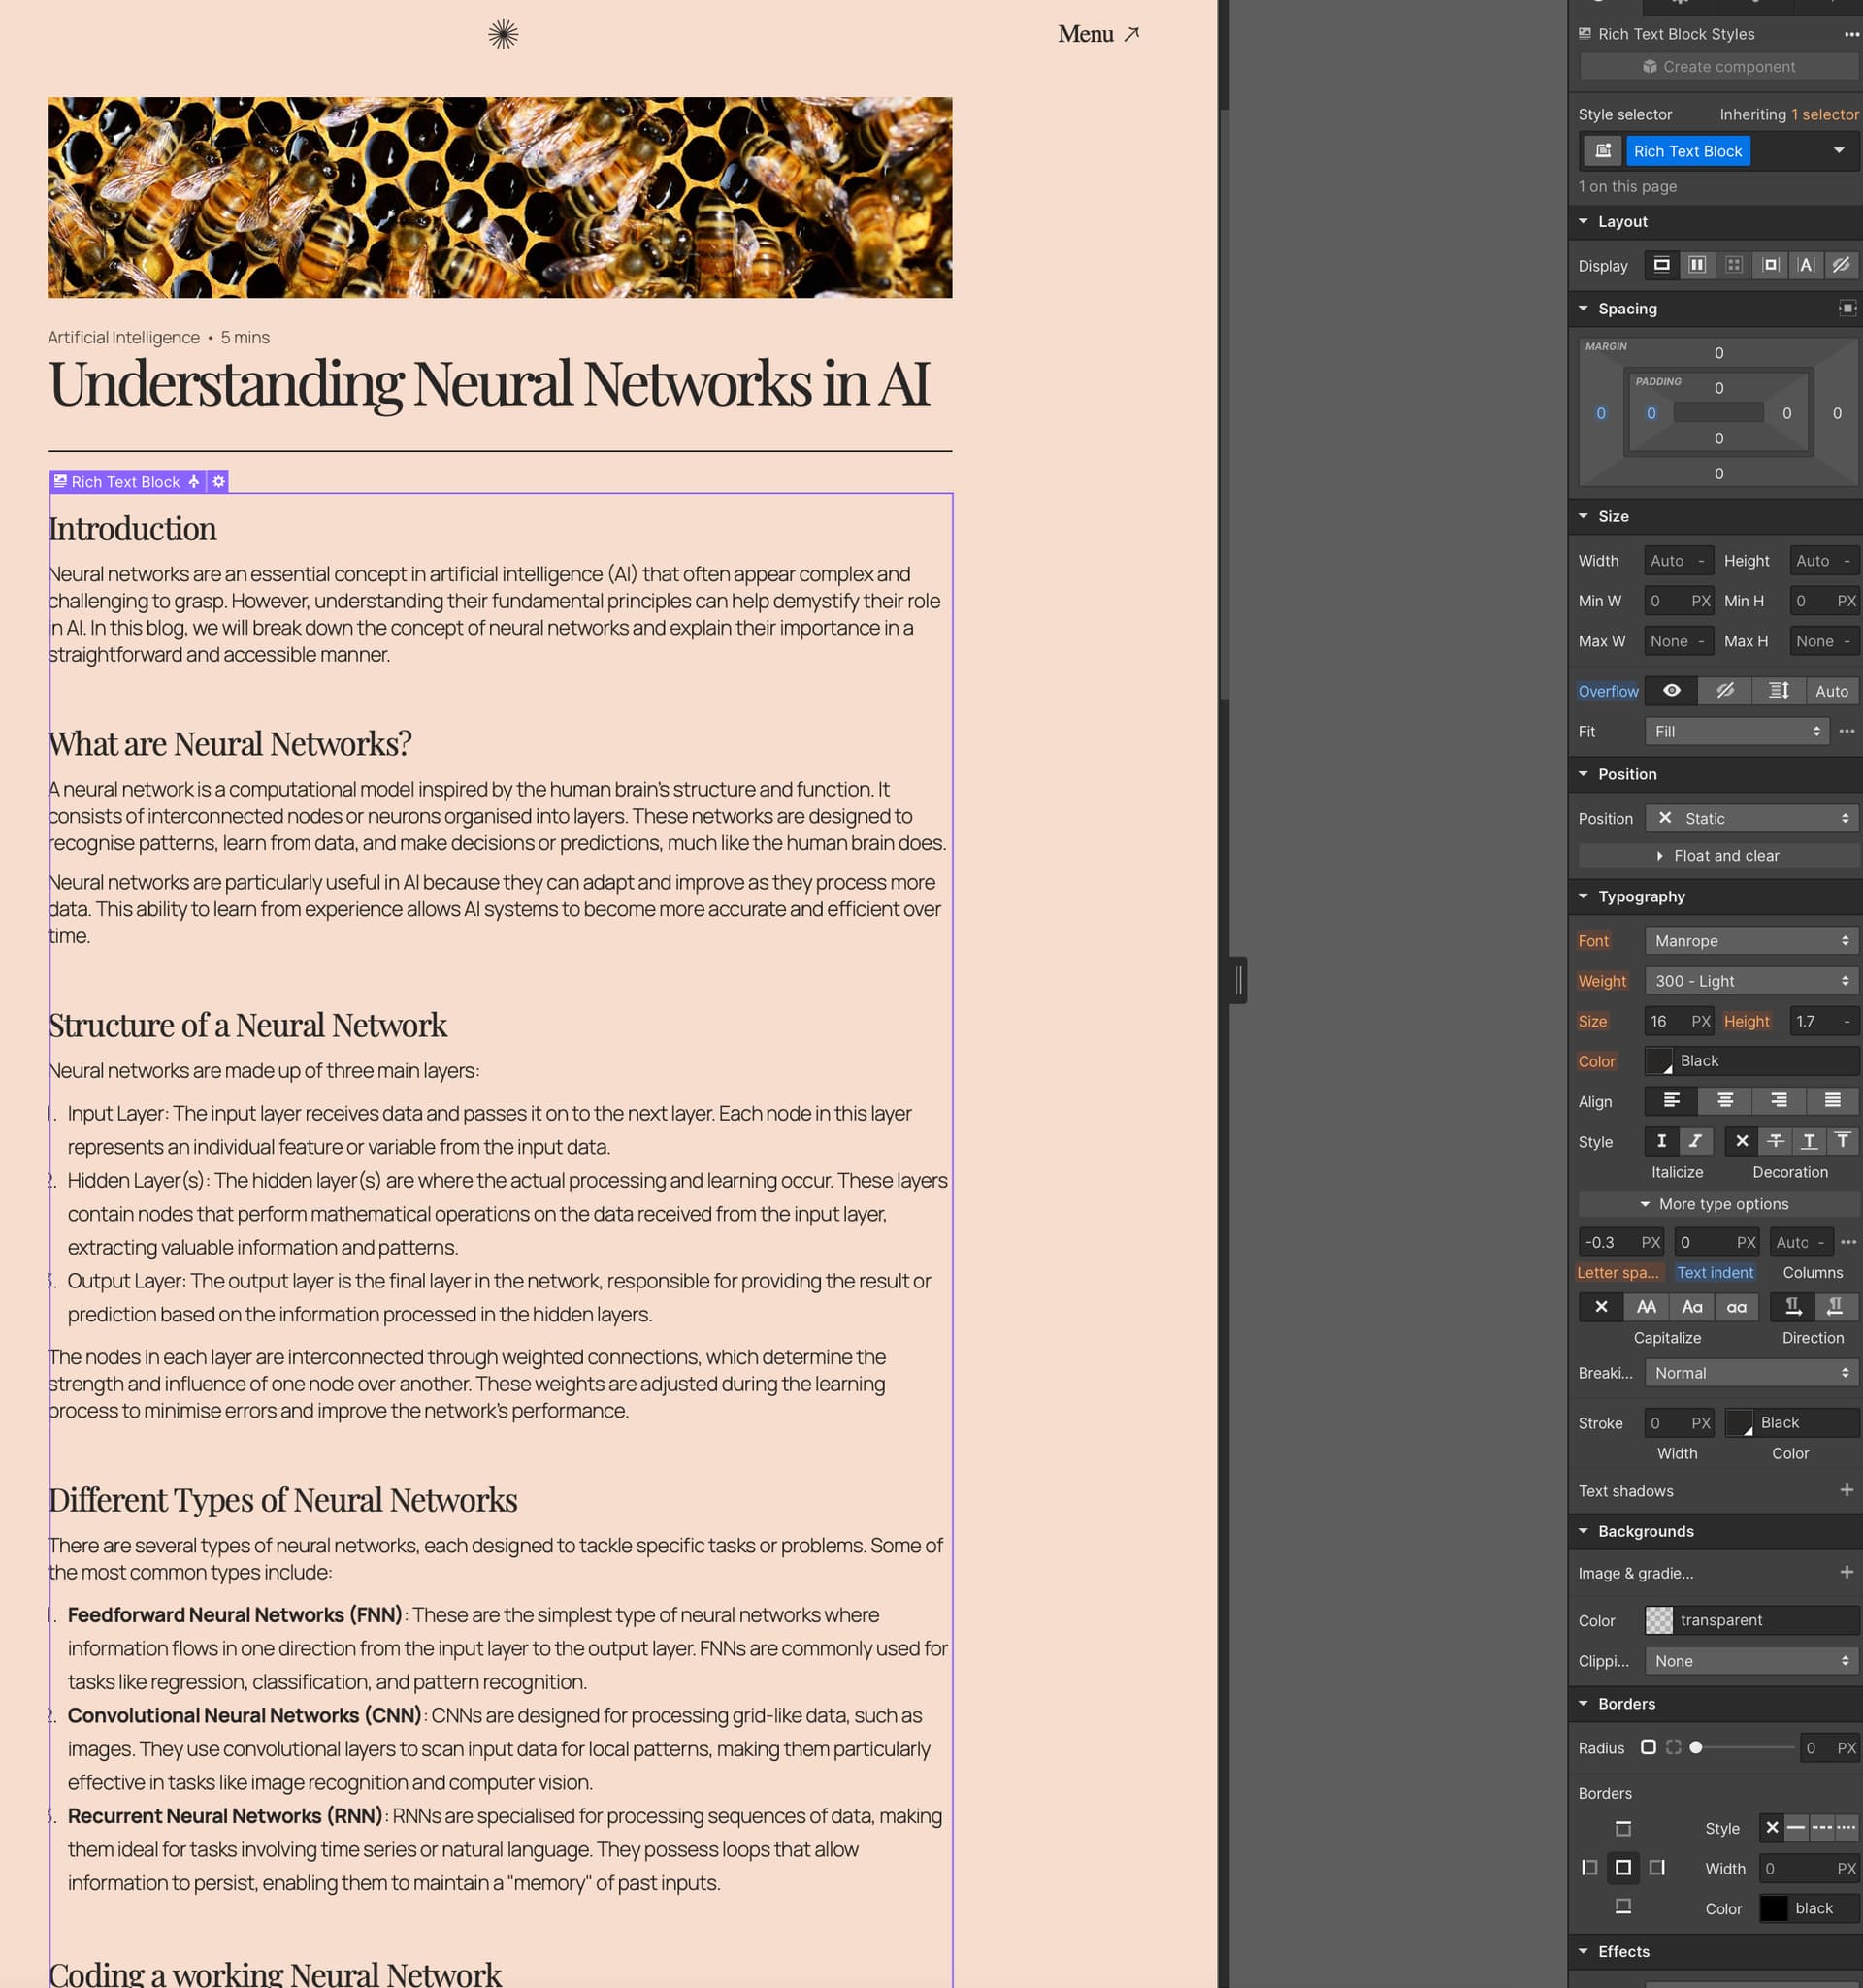Open the Weight dropdown showing 300 - Light
1863x1988 pixels.
(1751, 981)
